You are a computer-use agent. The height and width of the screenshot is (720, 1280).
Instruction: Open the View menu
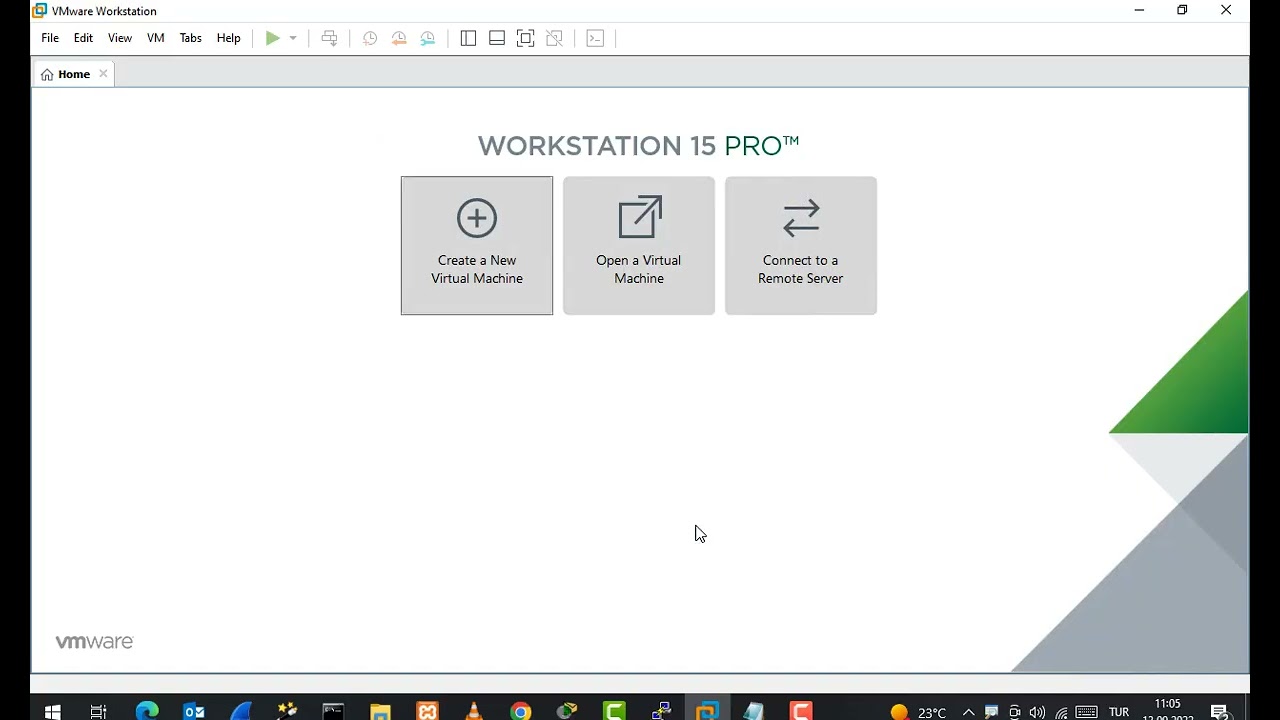120,38
